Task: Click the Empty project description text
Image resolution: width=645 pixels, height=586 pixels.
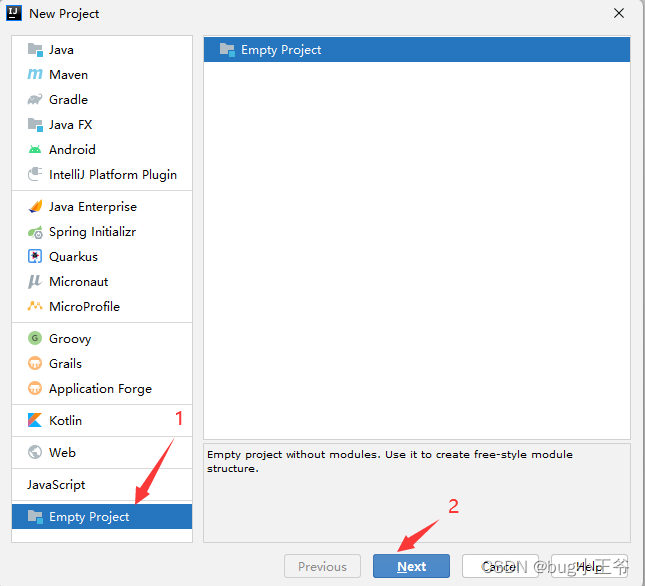Action: click(390, 461)
